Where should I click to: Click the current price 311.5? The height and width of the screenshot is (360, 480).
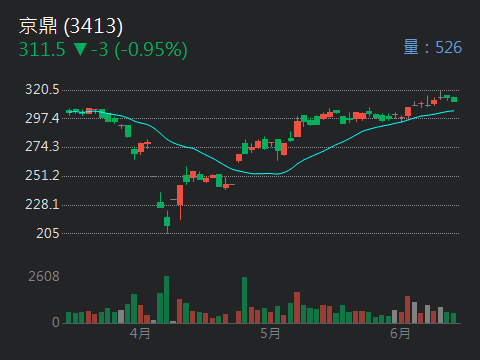pos(42,49)
